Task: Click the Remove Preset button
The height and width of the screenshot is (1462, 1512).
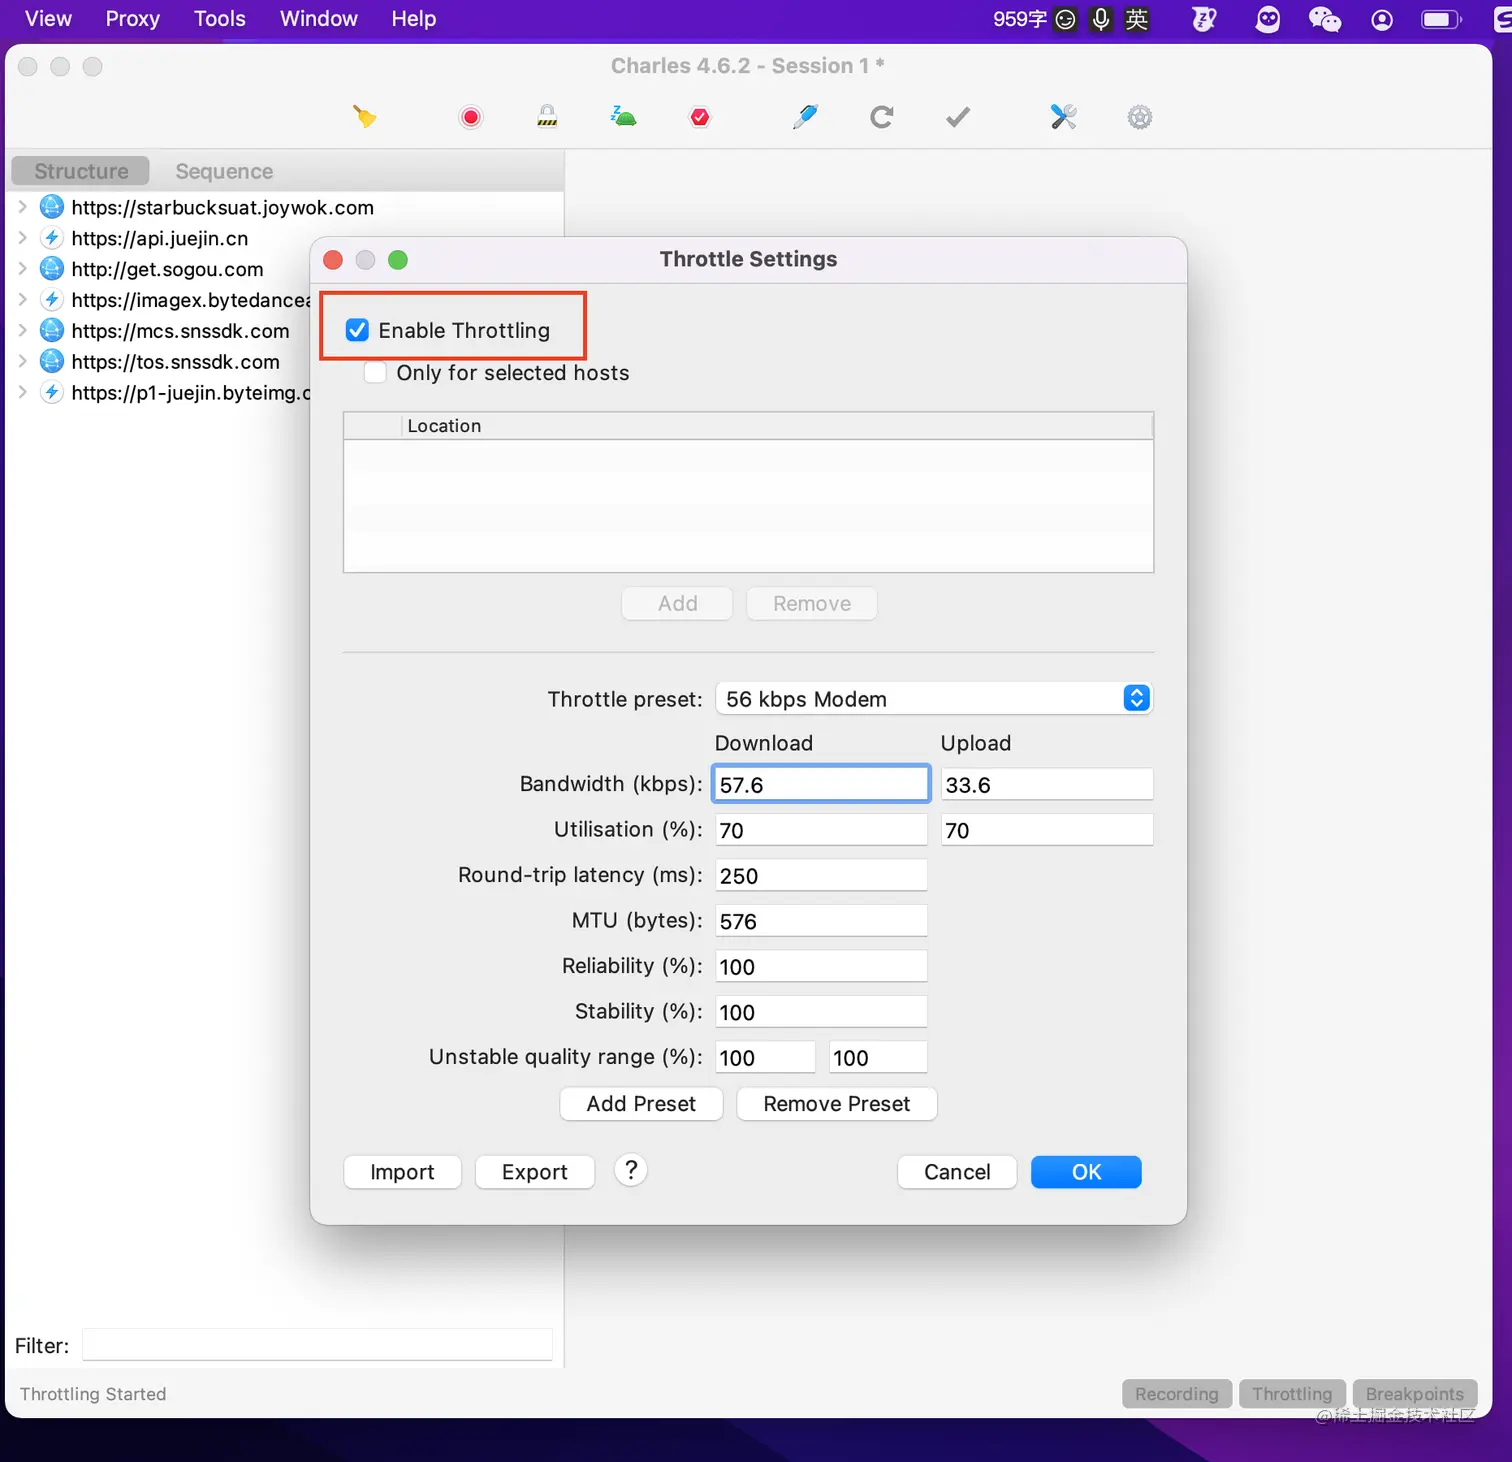Action: pos(837,1104)
